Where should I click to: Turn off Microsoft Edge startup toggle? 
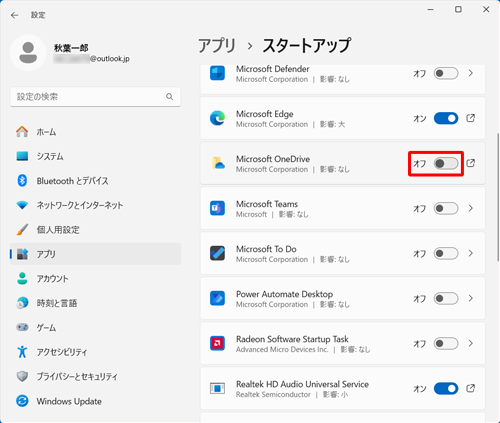click(x=446, y=118)
